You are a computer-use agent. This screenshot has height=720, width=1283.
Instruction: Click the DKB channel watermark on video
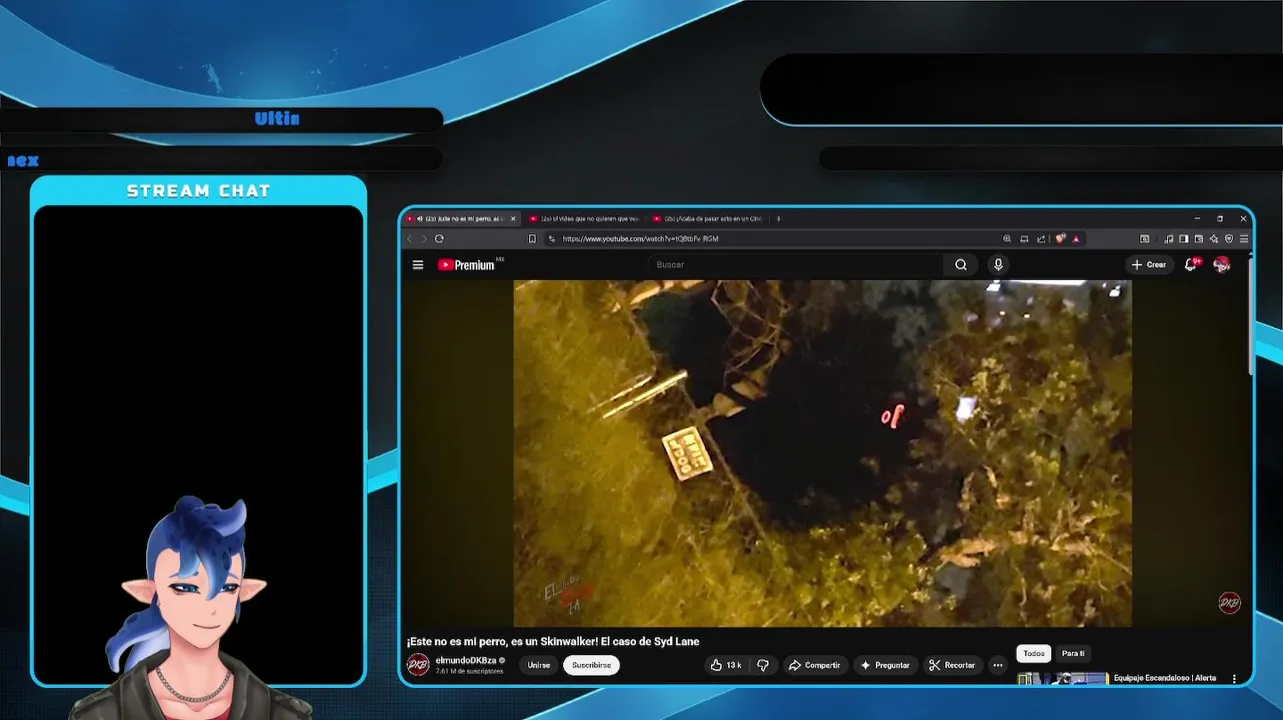(1229, 603)
